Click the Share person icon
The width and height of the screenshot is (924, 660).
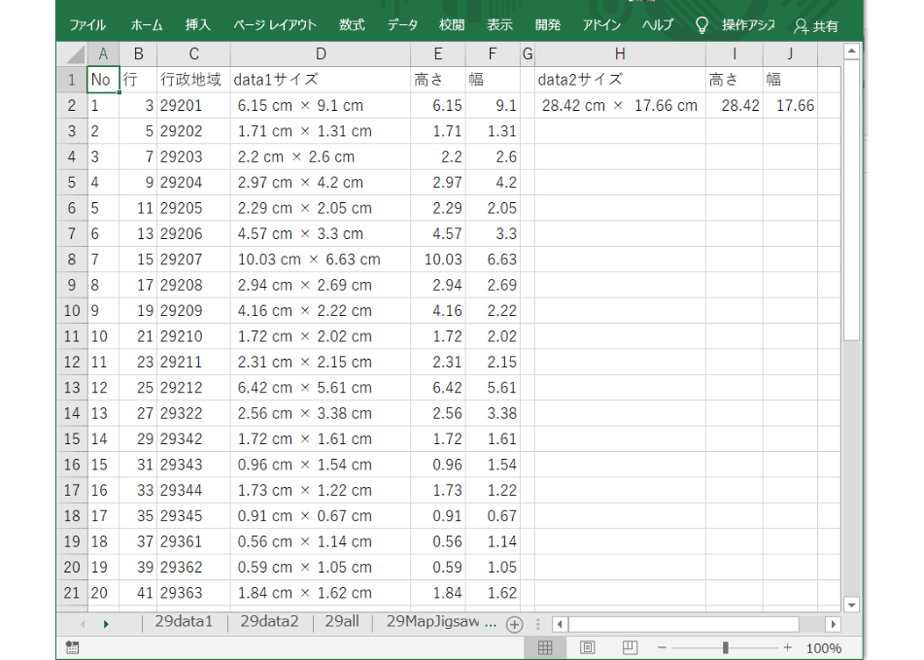pos(801,26)
